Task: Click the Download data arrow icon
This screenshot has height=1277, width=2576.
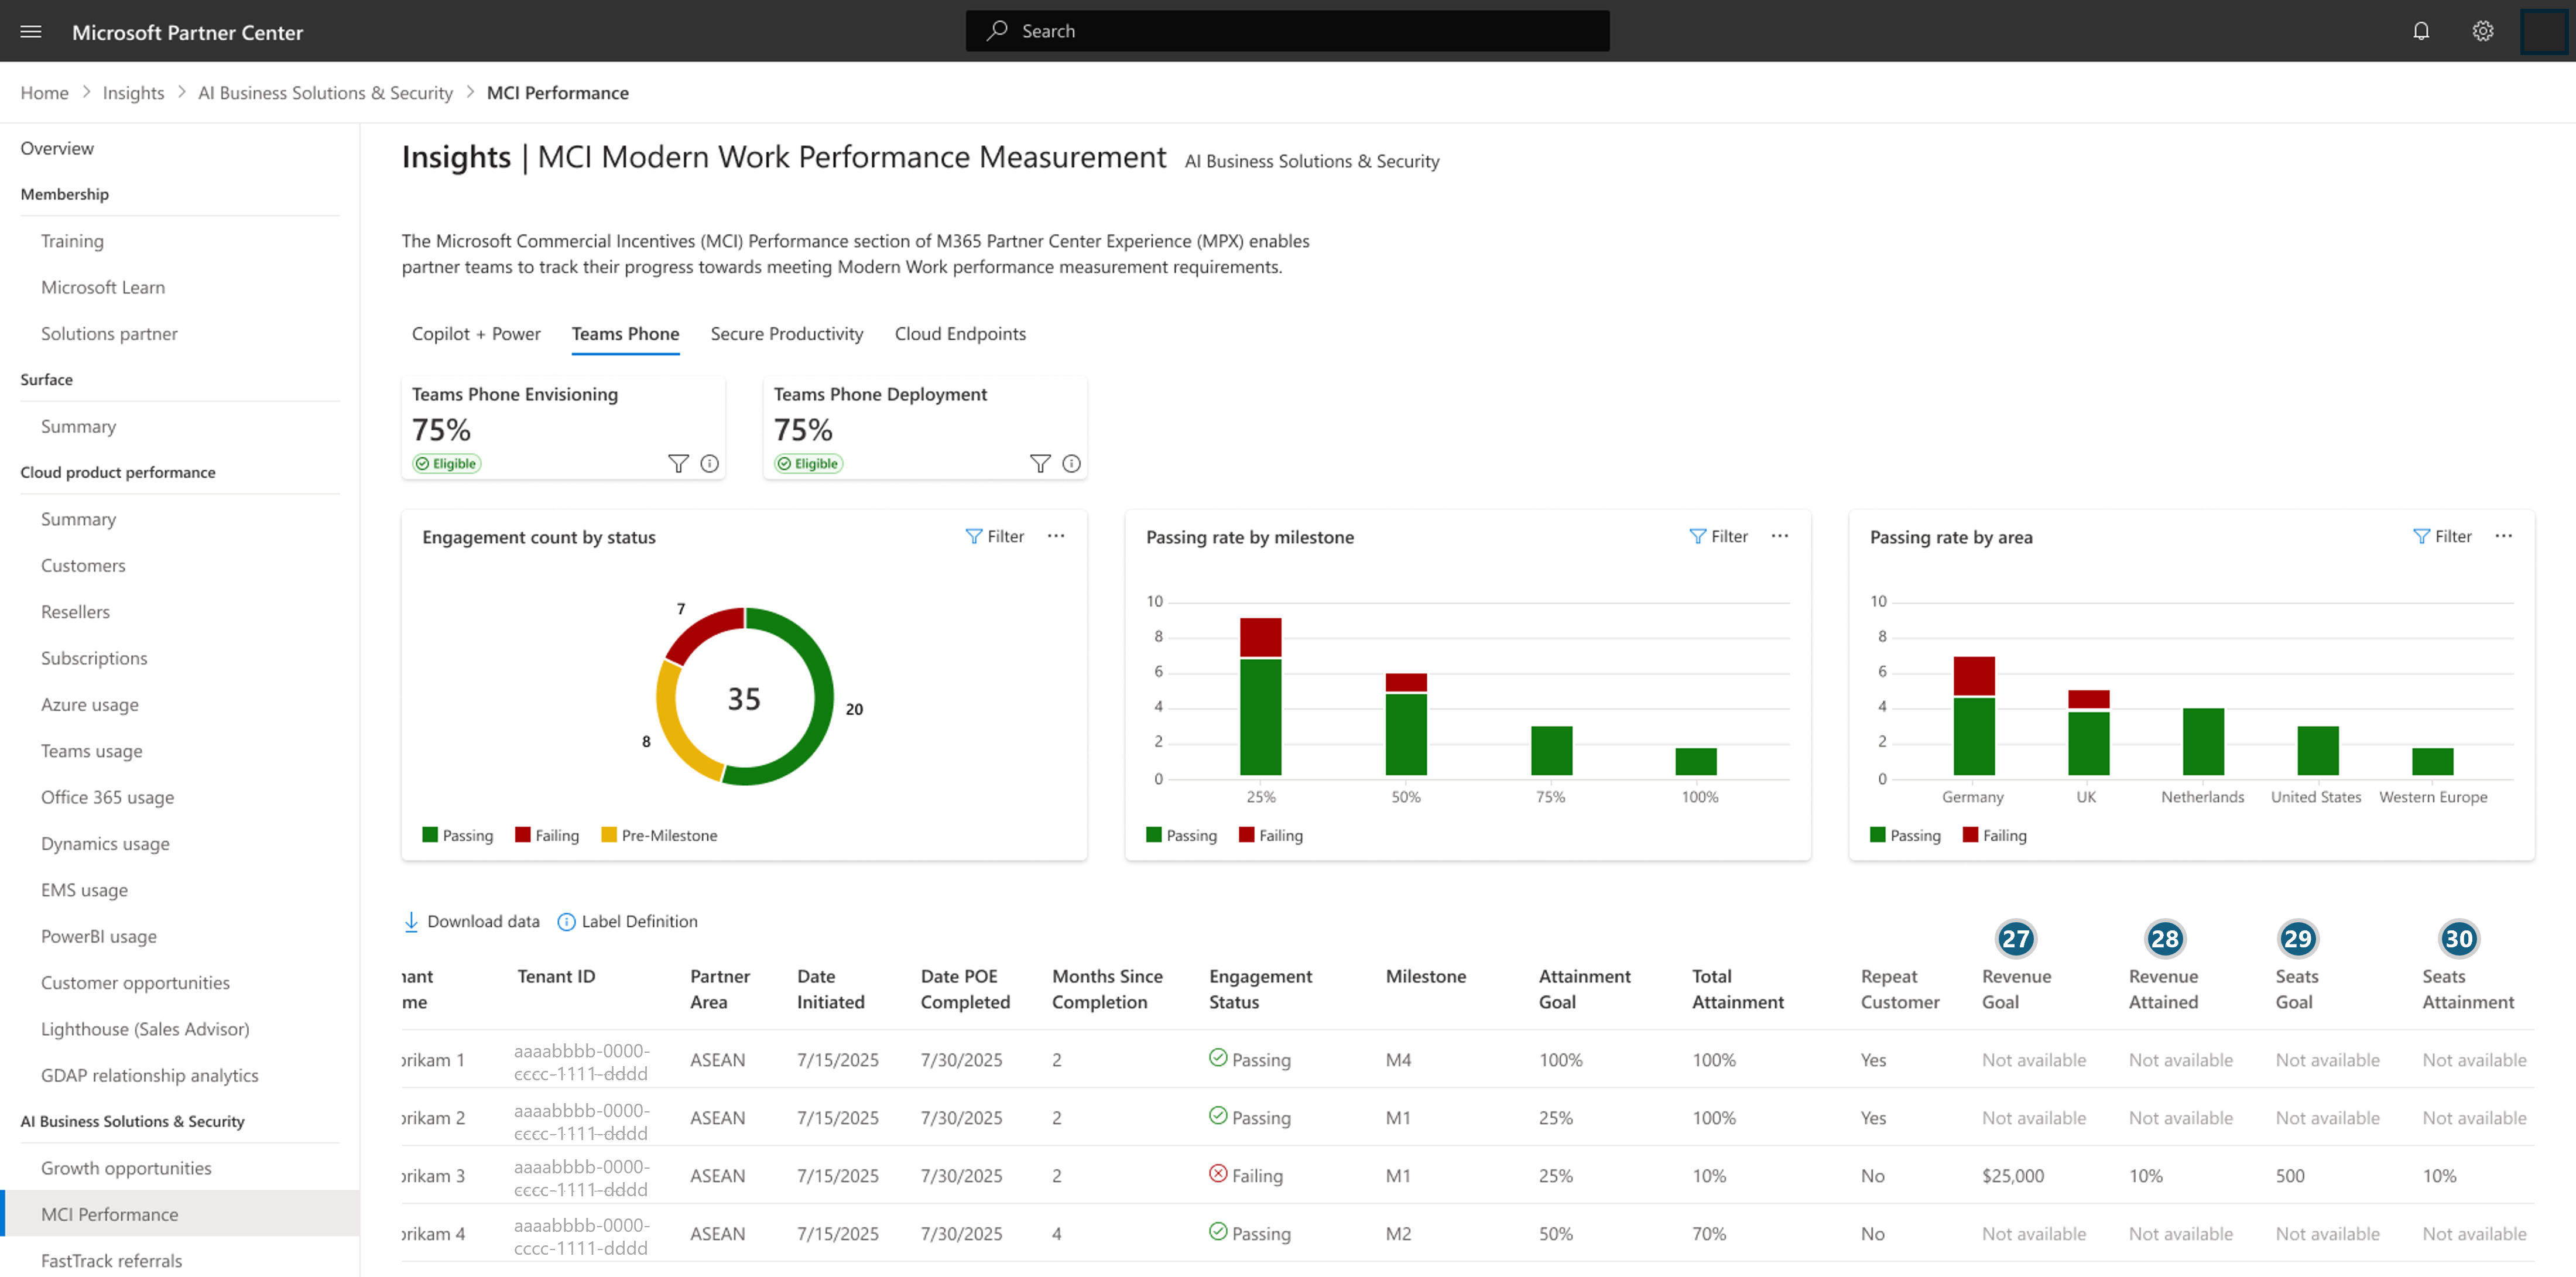Action: tap(411, 921)
